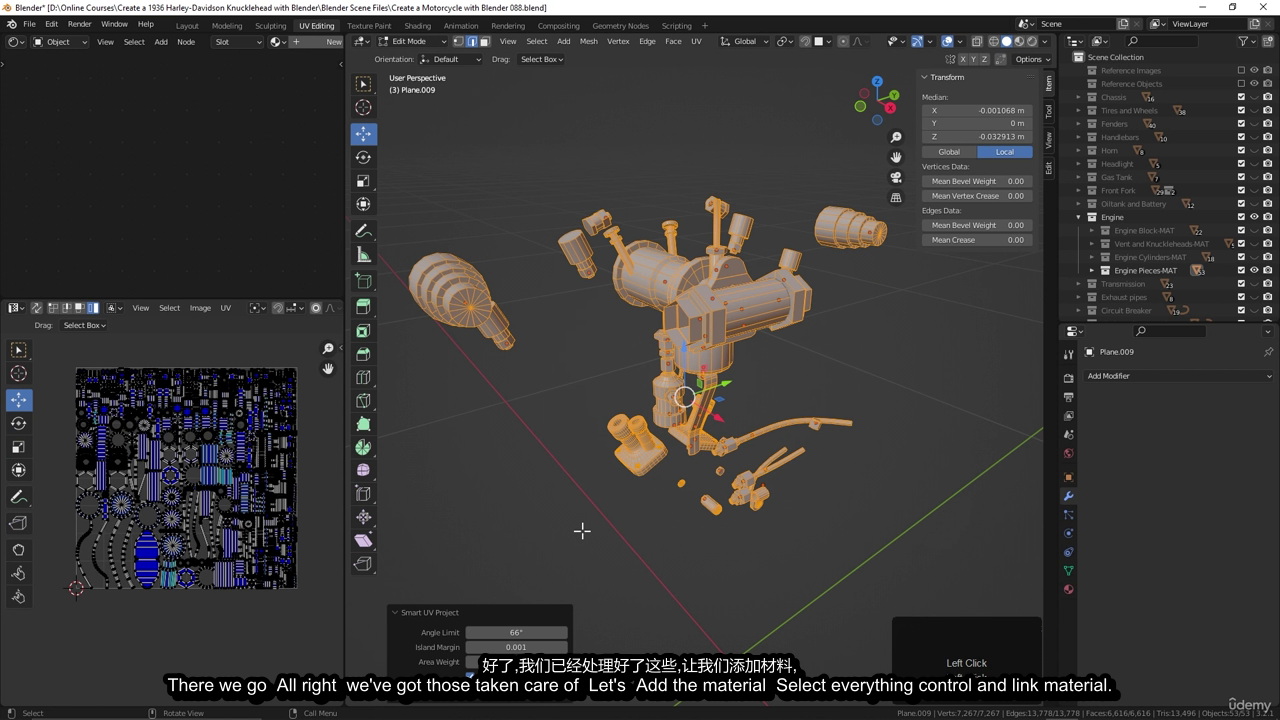
Task: Collapse the Smart UV Project operator panel
Action: pyautogui.click(x=394, y=612)
